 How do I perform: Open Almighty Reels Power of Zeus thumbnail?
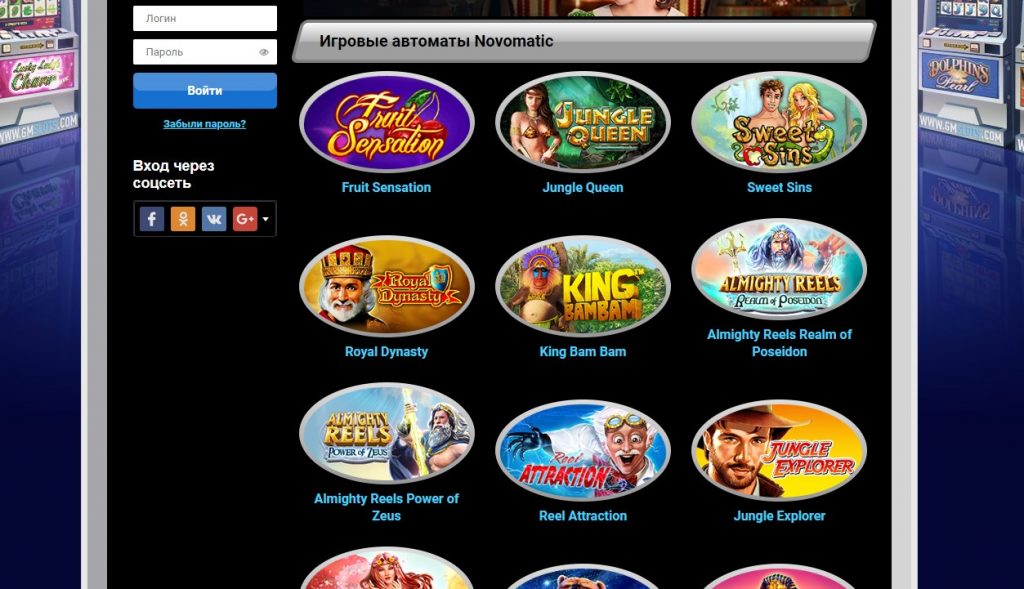387,434
